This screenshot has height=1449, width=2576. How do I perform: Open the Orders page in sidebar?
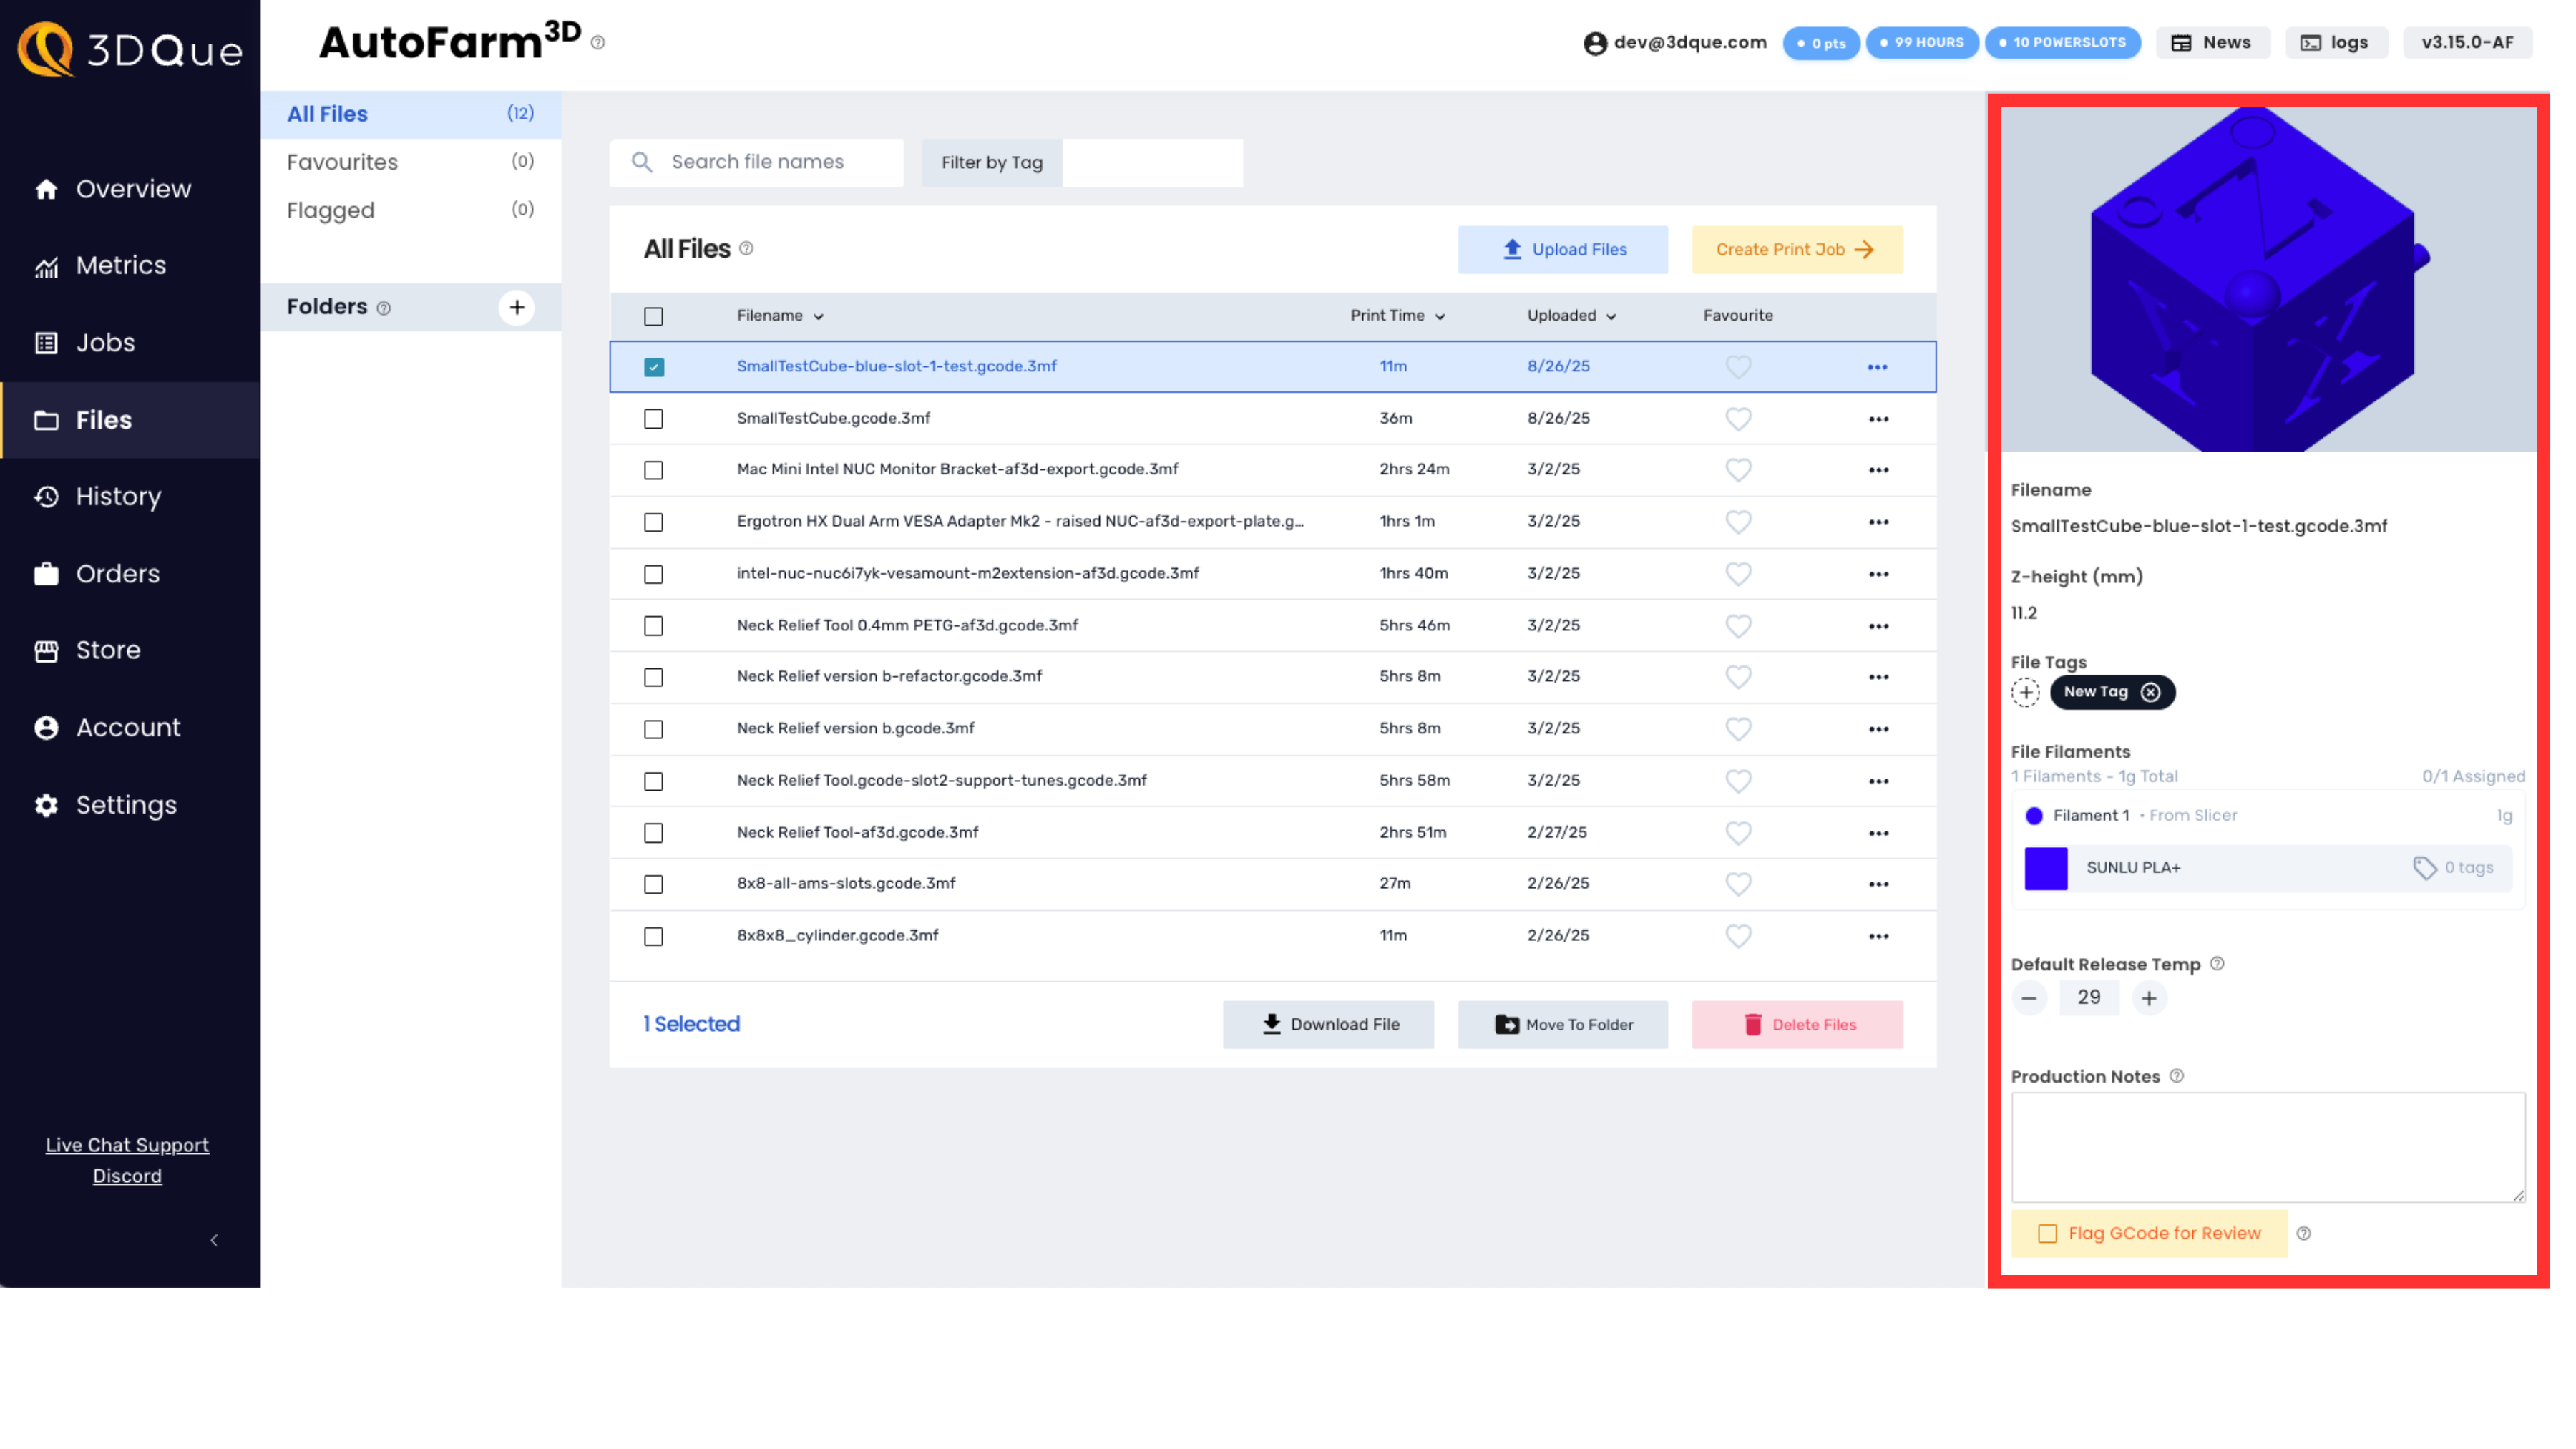tap(130, 573)
